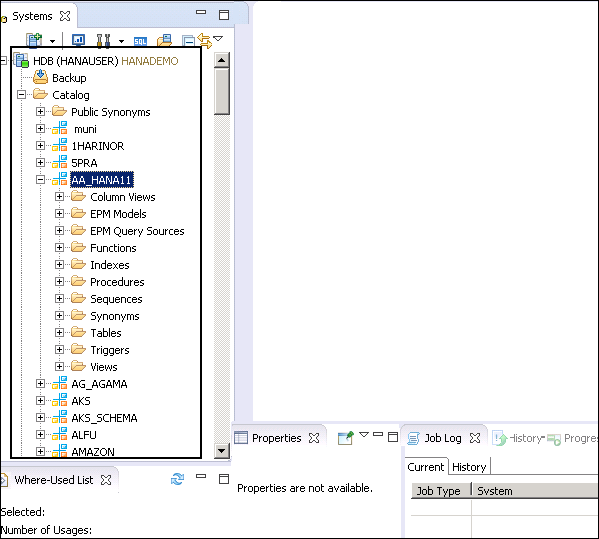599x539 pixels.
Task: Expand the Column Views folder
Action: (59, 196)
